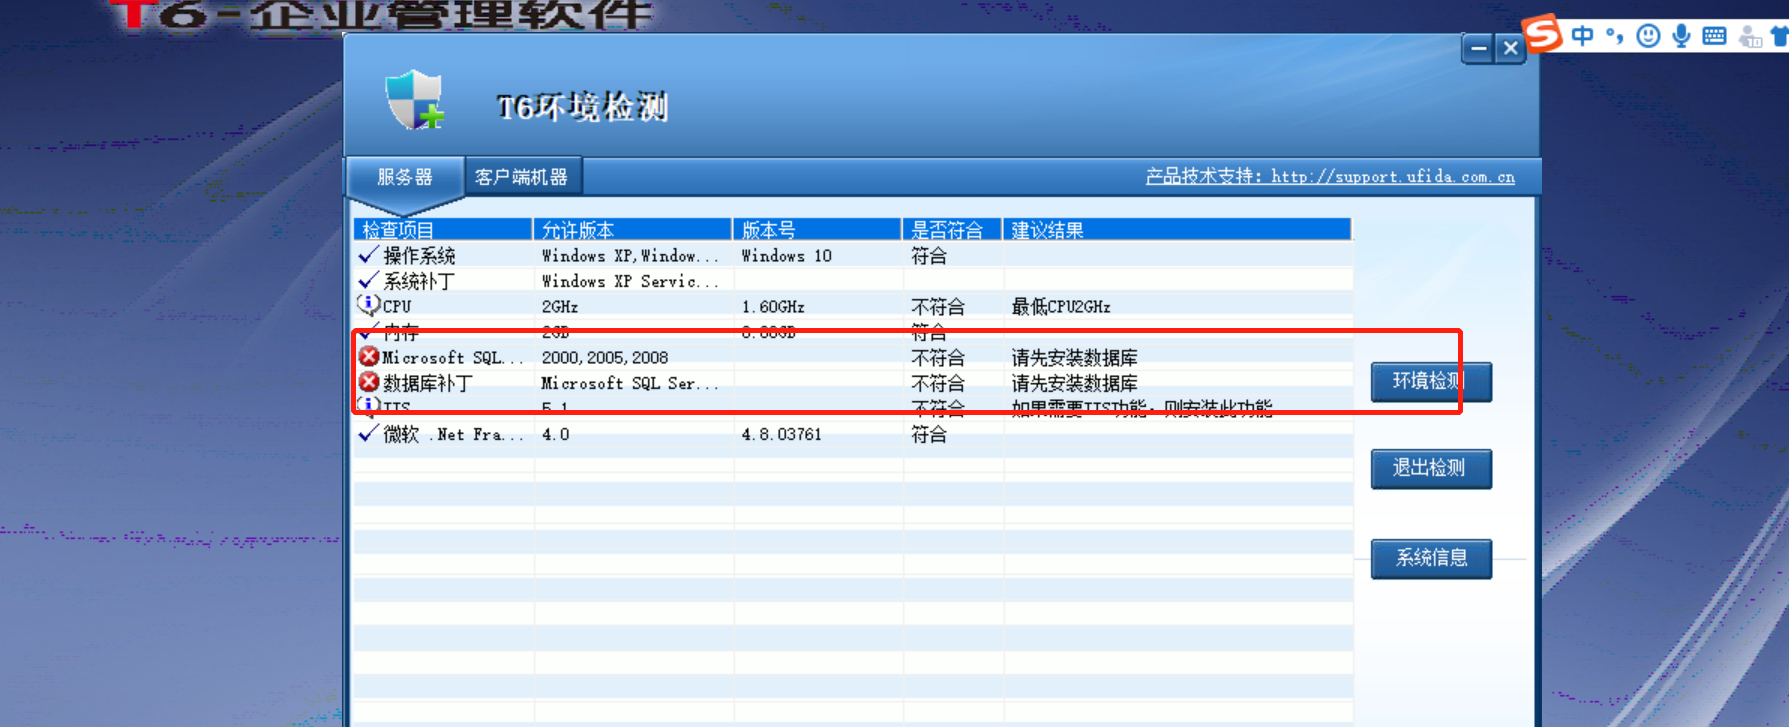Image resolution: width=1789 pixels, height=727 pixels.
Task: Click the T6 shield icon in header
Action: (415, 100)
